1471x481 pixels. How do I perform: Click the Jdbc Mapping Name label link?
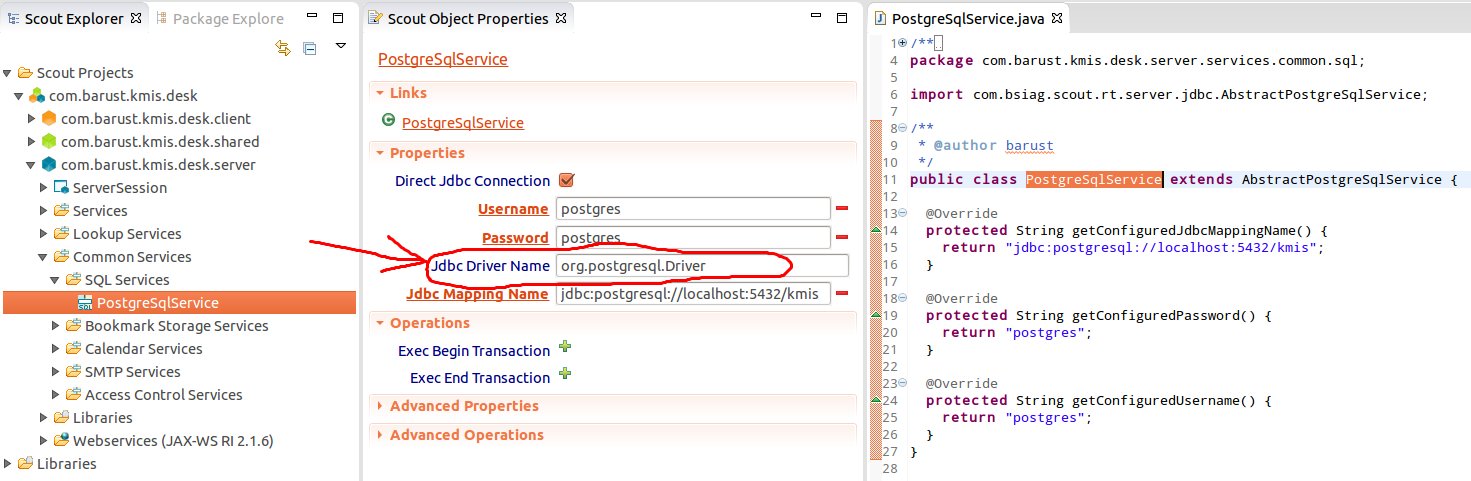[x=478, y=294]
